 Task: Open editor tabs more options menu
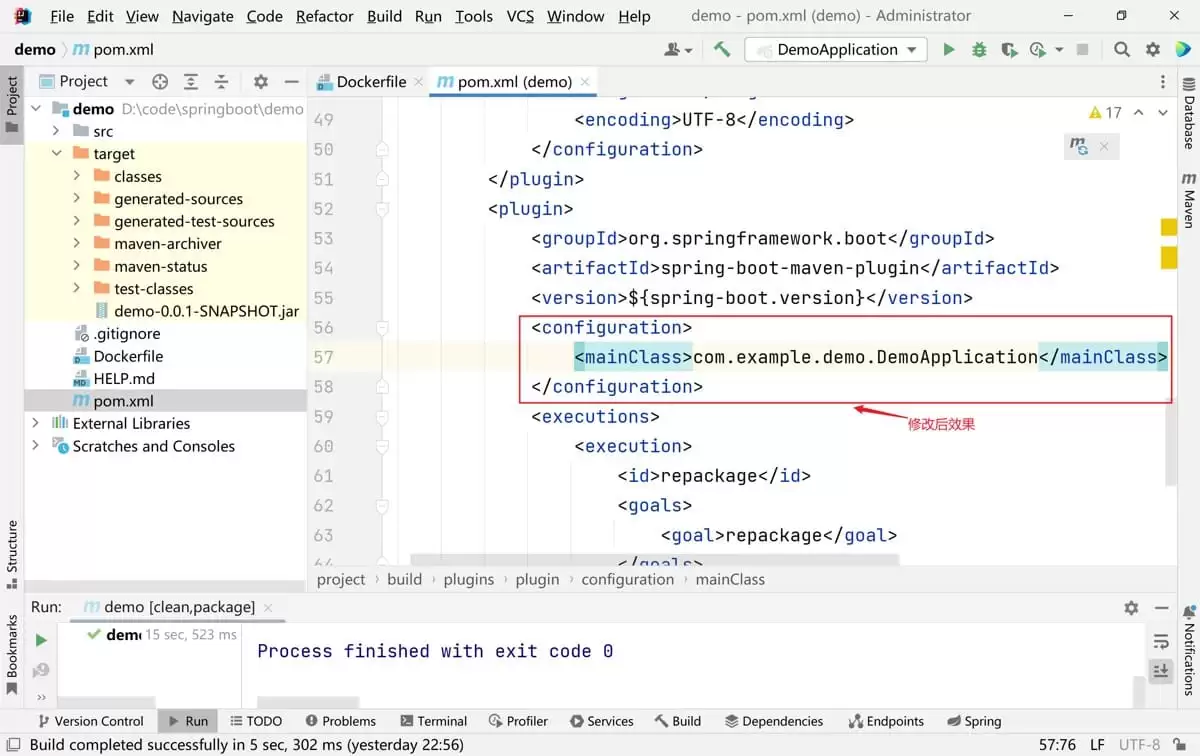[x=1162, y=82]
